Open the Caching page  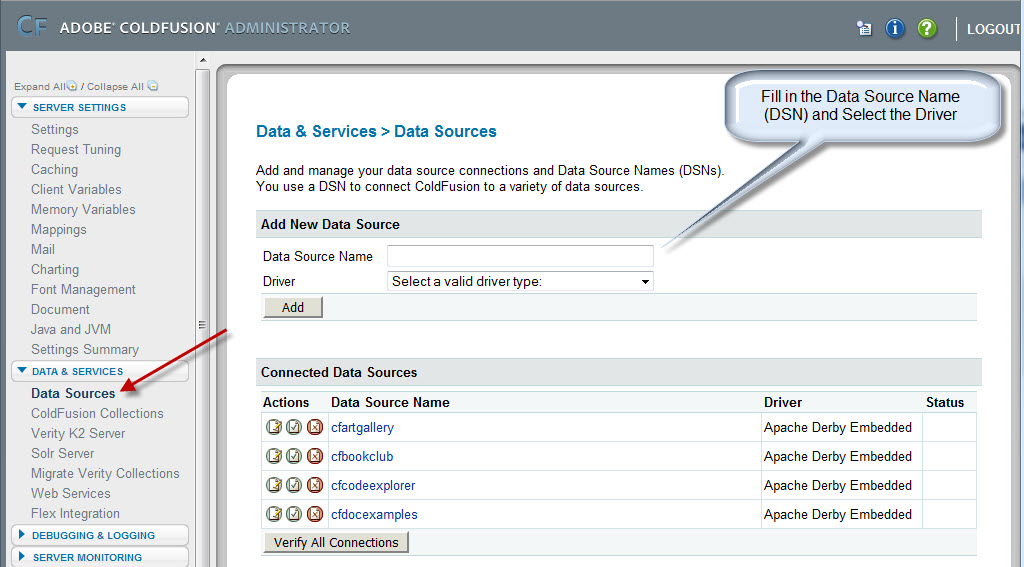pyautogui.click(x=54, y=169)
